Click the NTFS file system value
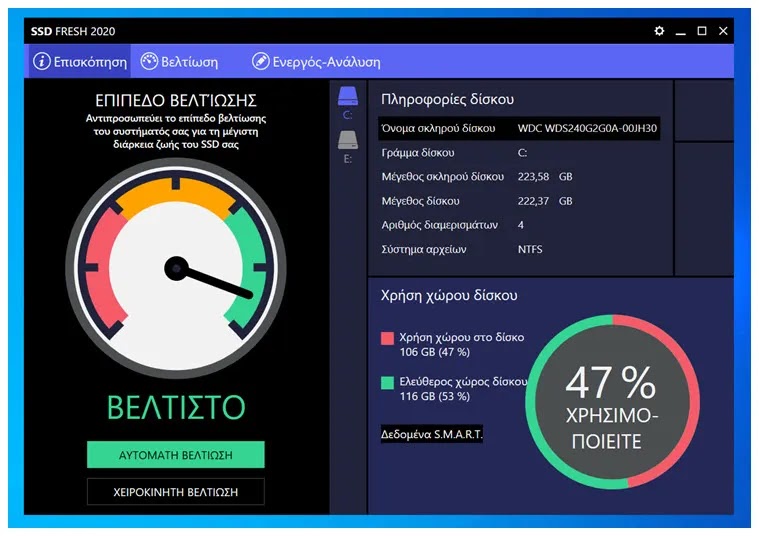759x536 pixels. coord(530,249)
